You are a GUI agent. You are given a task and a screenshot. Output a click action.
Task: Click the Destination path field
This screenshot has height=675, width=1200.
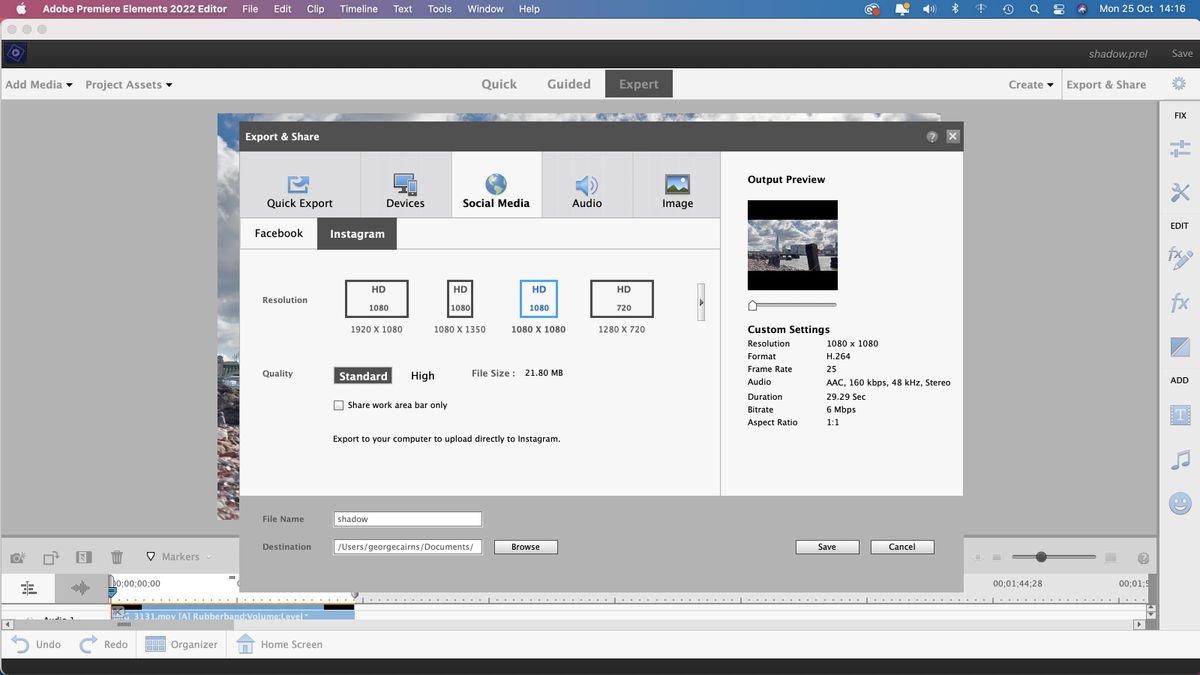pos(408,547)
